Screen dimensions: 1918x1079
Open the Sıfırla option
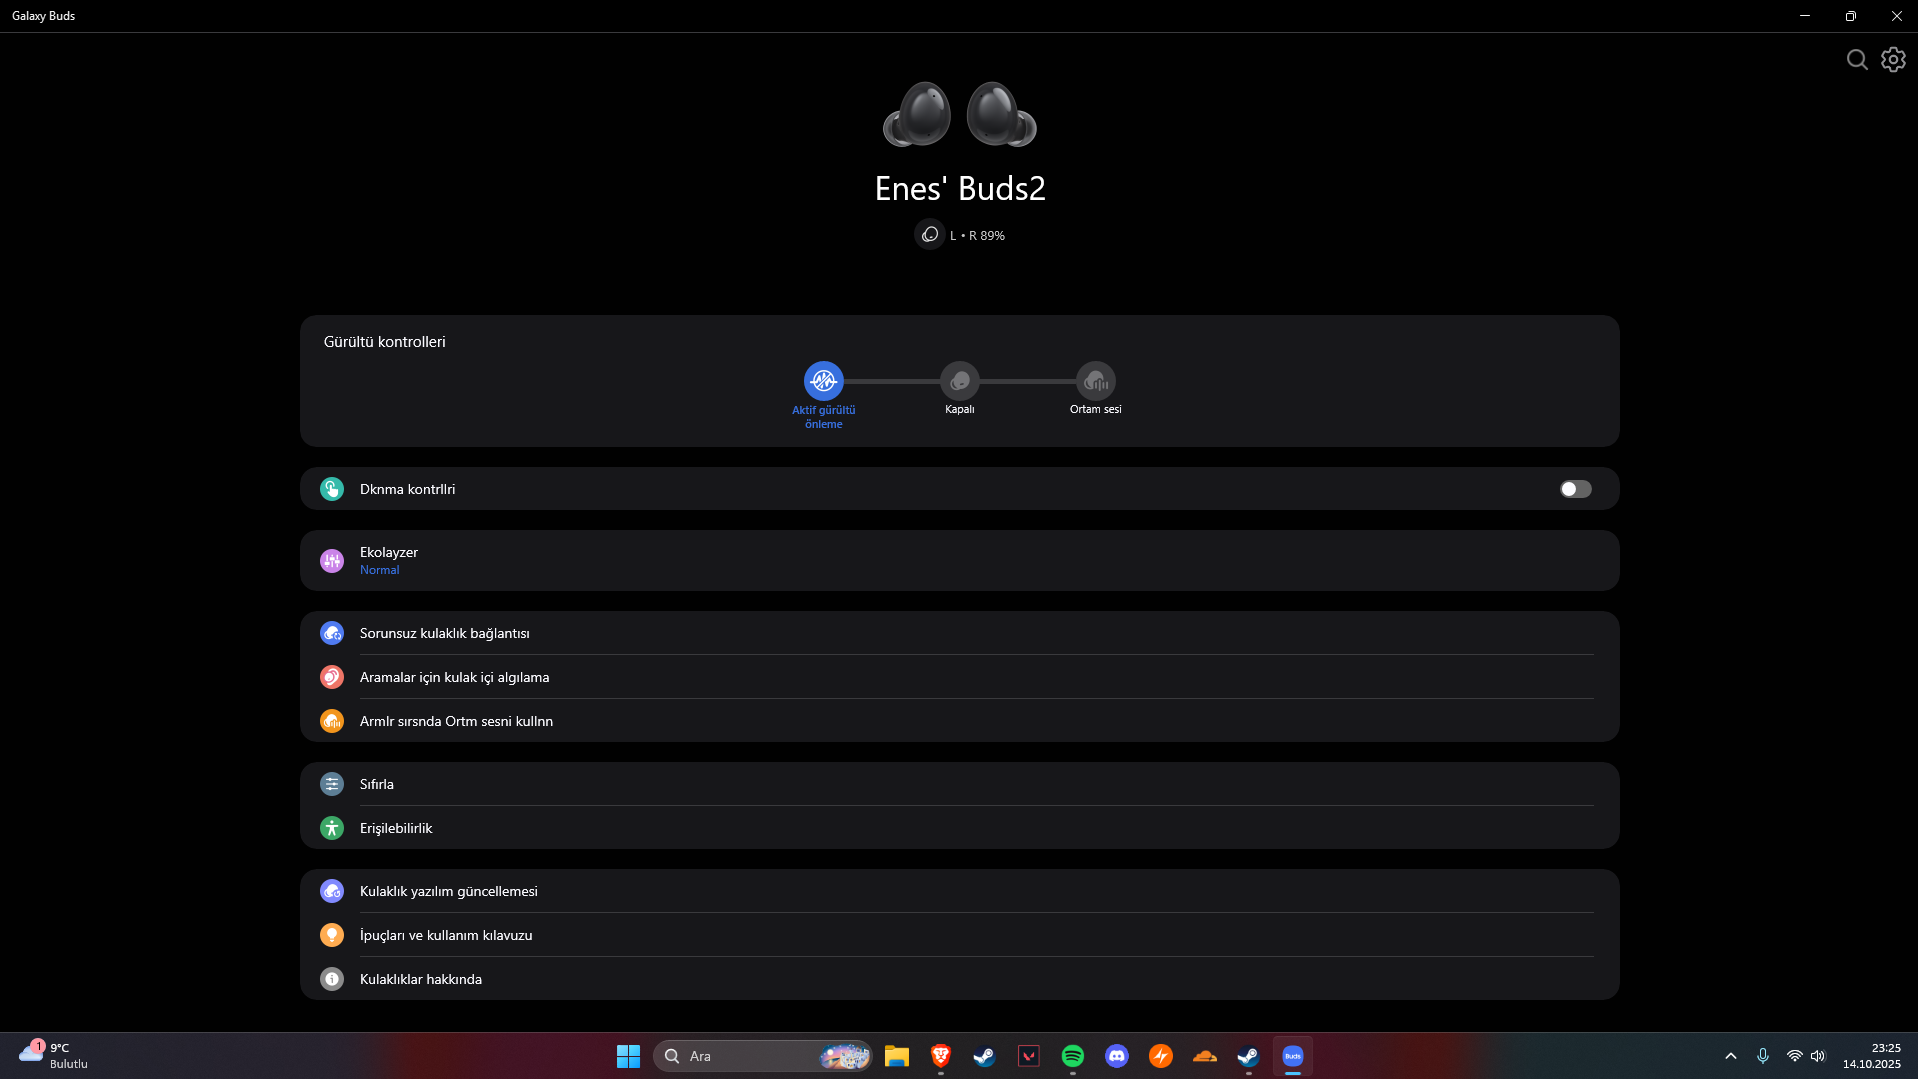(x=959, y=784)
